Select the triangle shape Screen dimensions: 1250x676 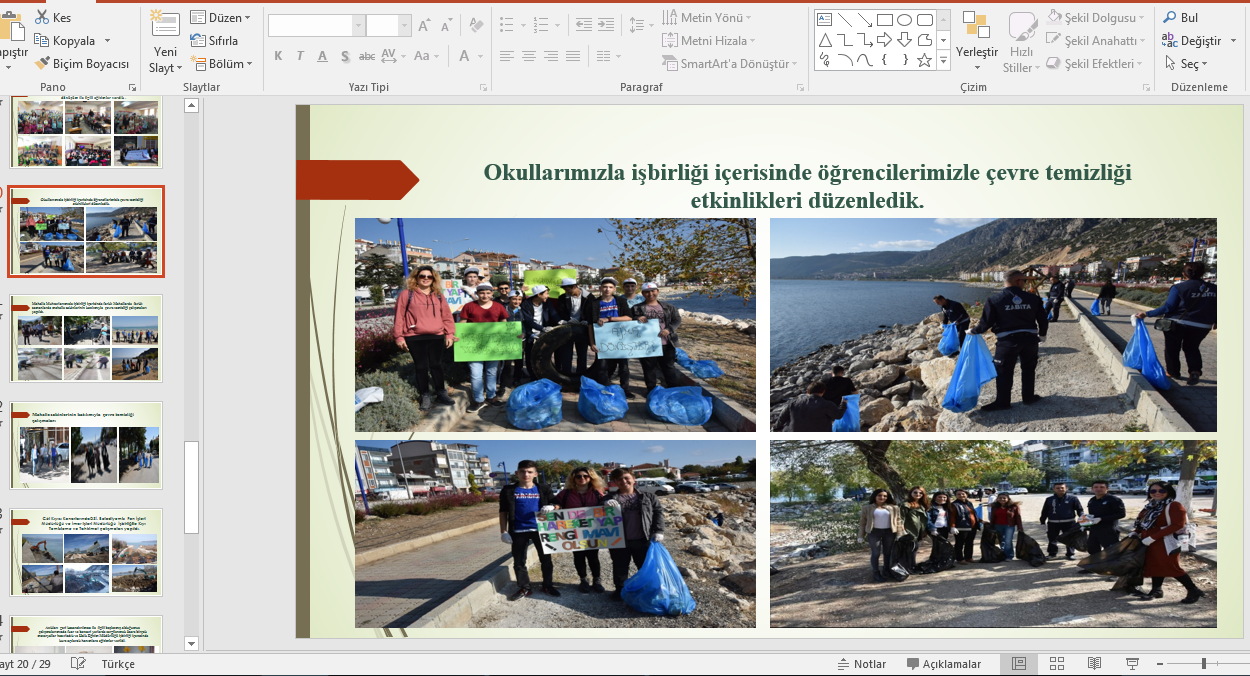[825, 40]
